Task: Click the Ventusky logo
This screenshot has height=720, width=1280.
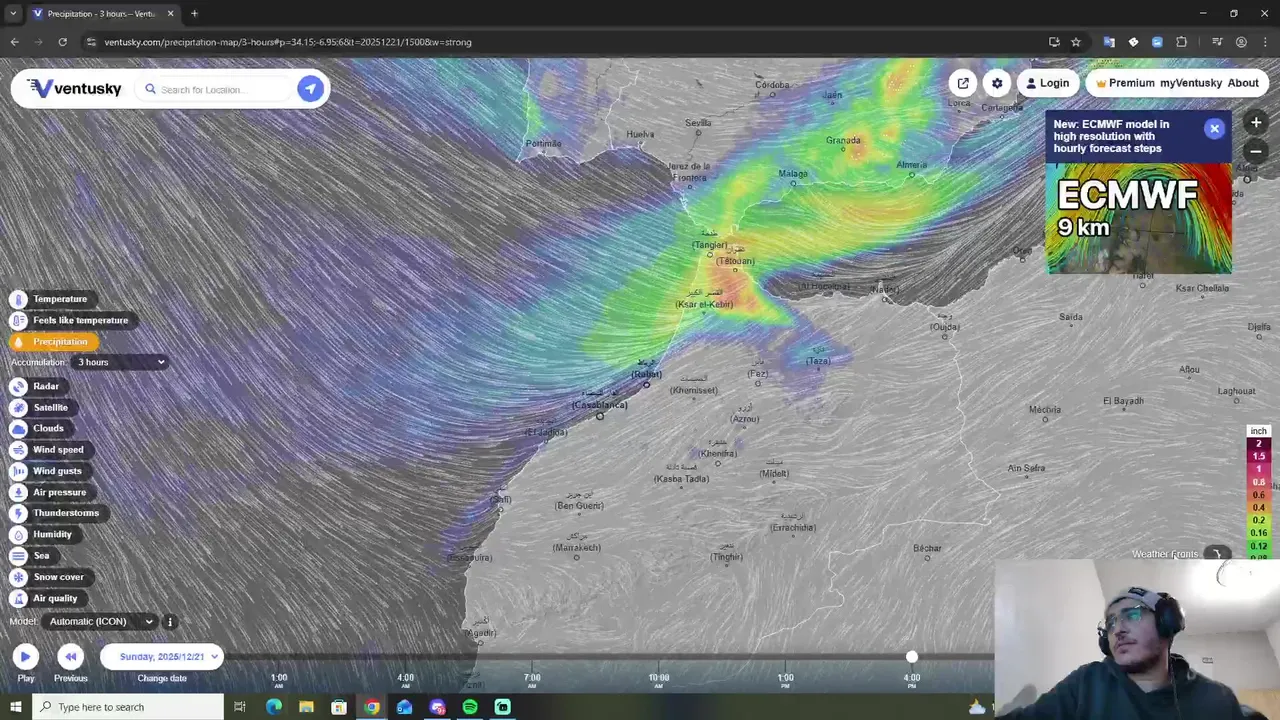Action: tap(75, 89)
